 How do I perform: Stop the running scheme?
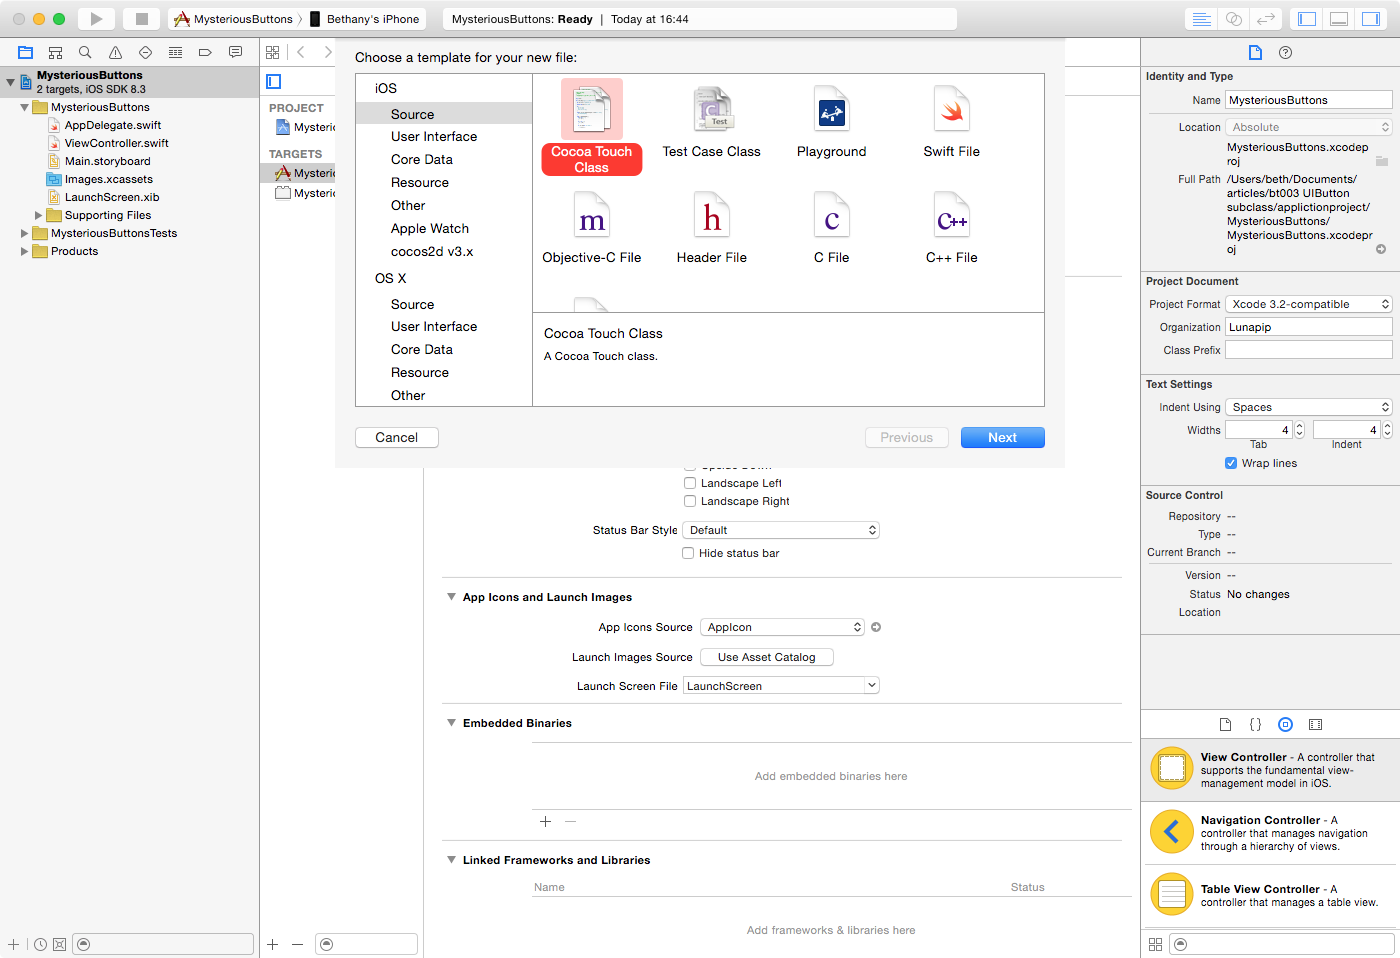141,19
